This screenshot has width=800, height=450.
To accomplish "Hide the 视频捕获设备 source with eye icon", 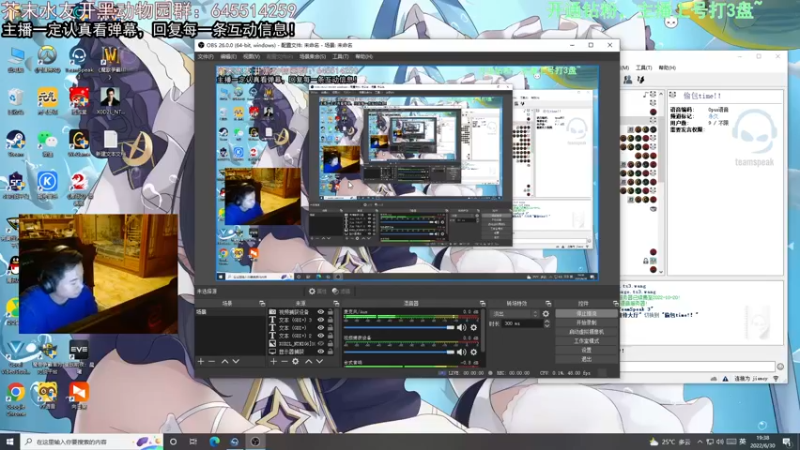I will pos(320,312).
